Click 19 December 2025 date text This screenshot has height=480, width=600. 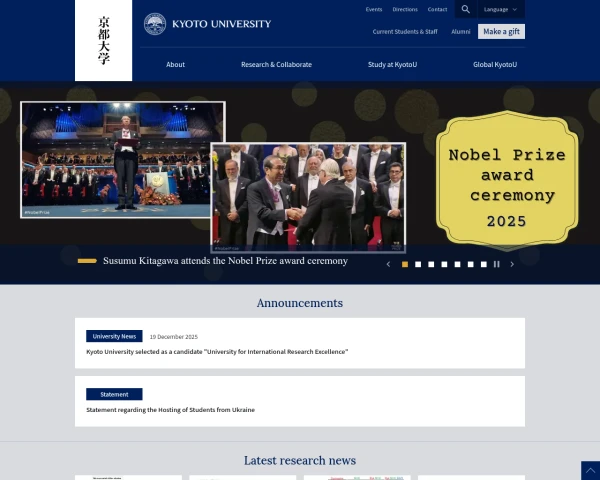(x=174, y=337)
